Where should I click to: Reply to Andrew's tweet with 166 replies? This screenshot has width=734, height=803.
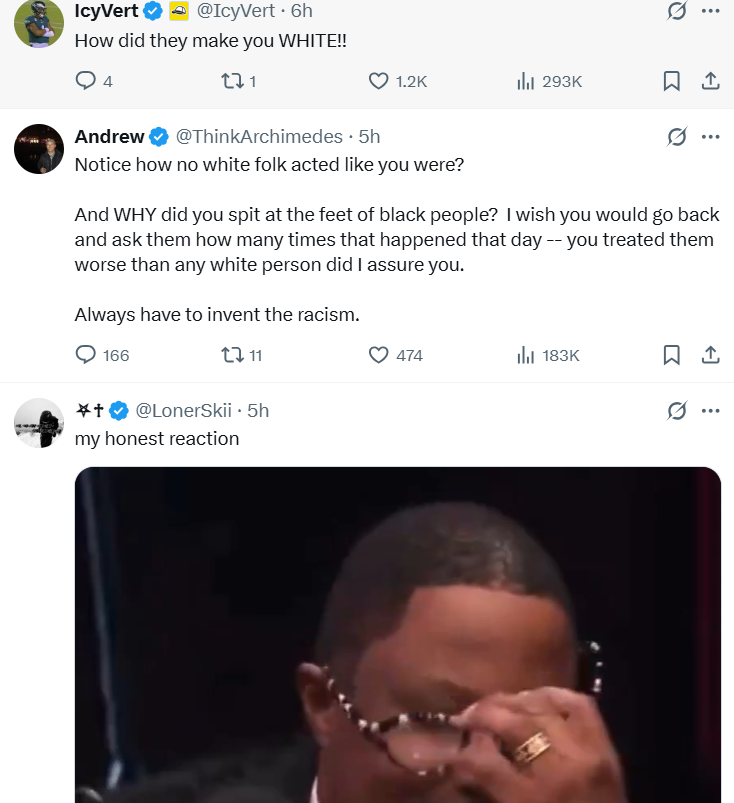[x=86, y=355]
